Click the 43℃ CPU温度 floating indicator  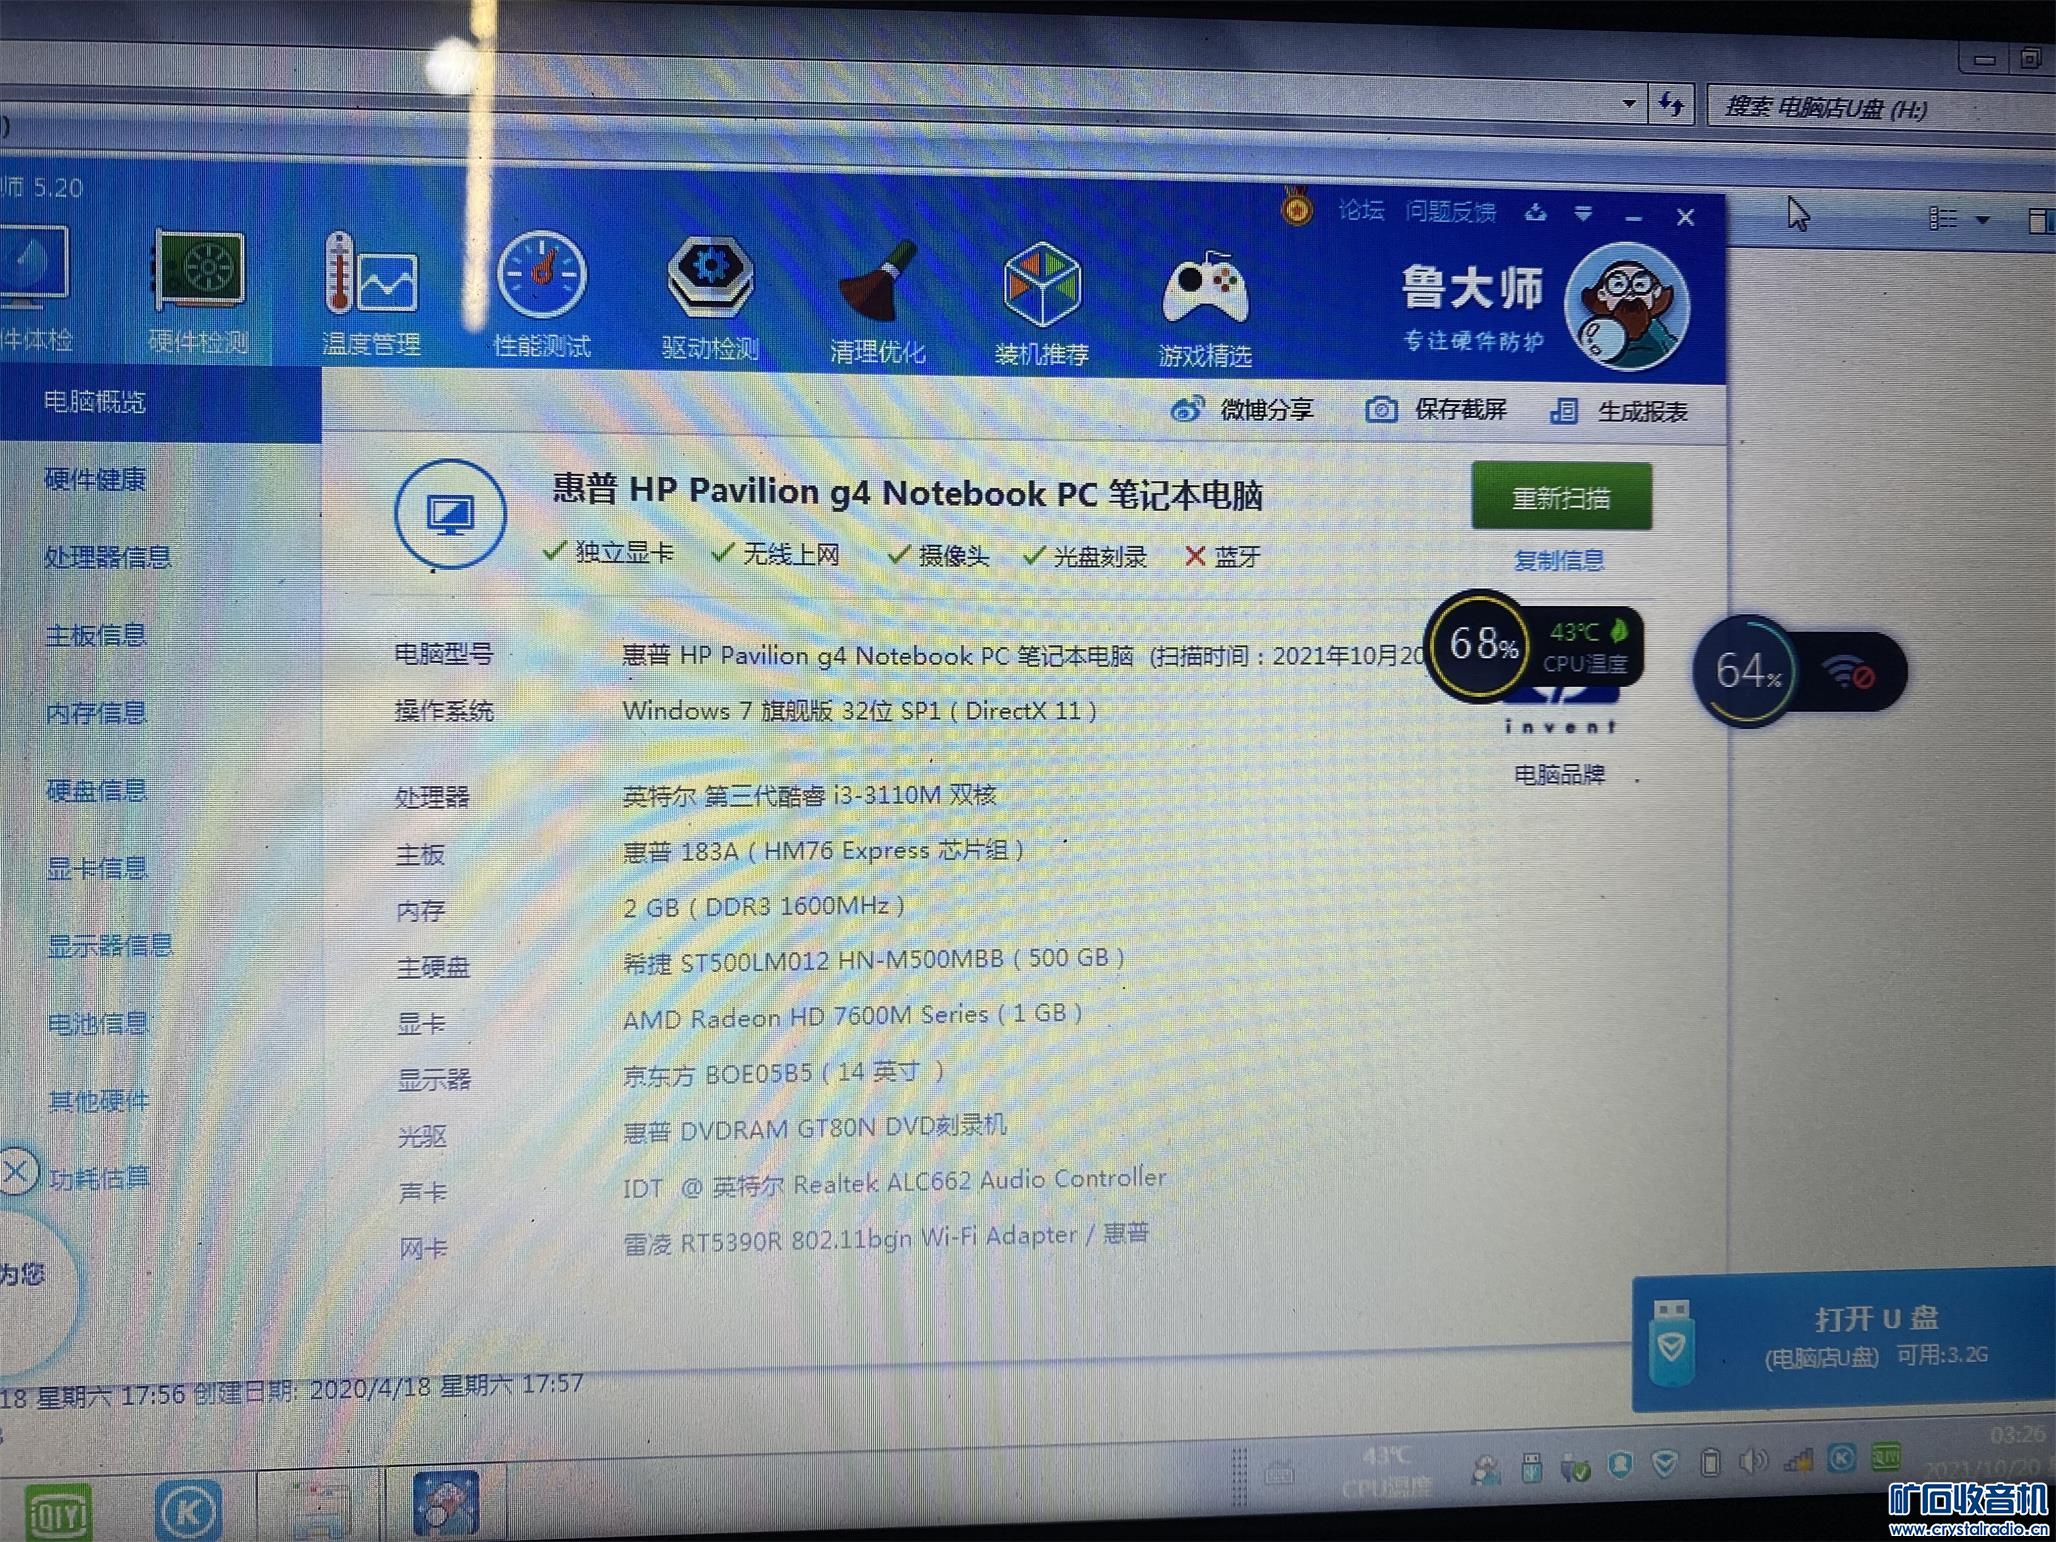tap(1586, 647)
